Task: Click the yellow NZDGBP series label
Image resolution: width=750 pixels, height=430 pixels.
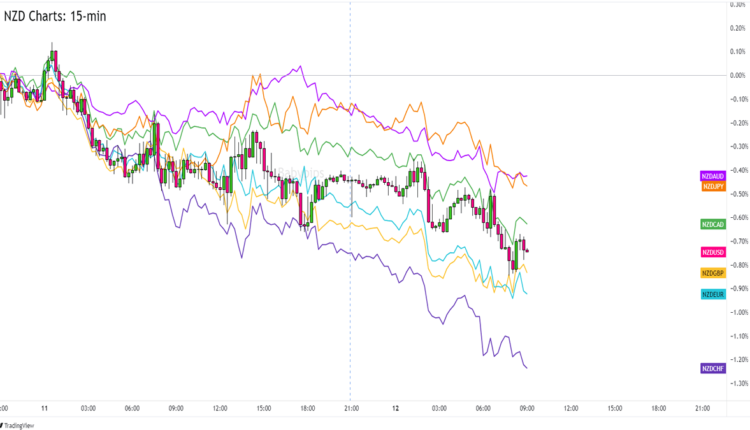Action: click(x=712, y=273)
